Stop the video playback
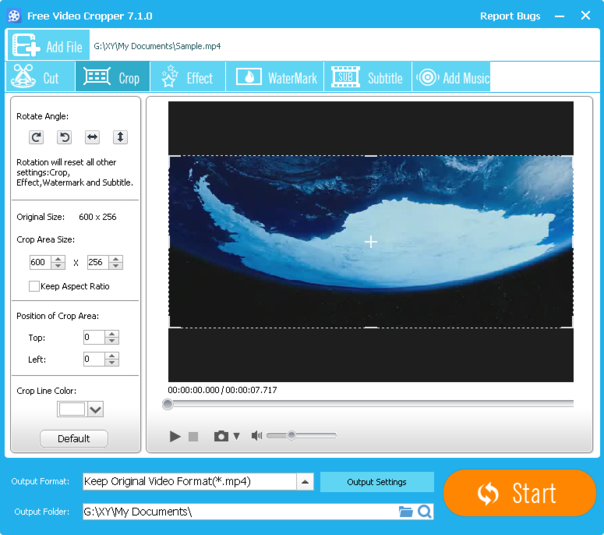The width and height of the screenshot is (604, 535). [194, 436]
